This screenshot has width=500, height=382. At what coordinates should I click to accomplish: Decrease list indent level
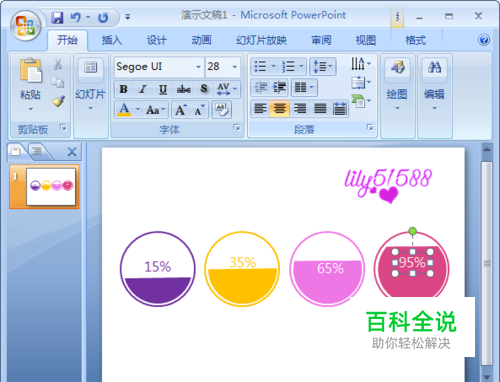coord(261,88)
